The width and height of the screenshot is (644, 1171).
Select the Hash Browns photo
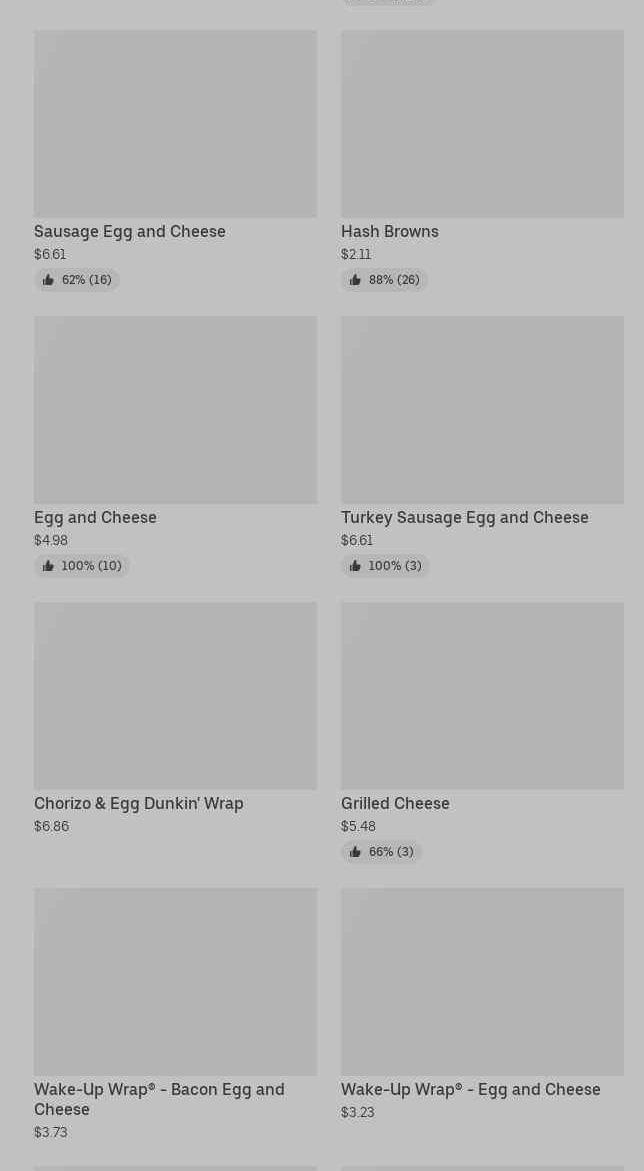pos(482,123)
